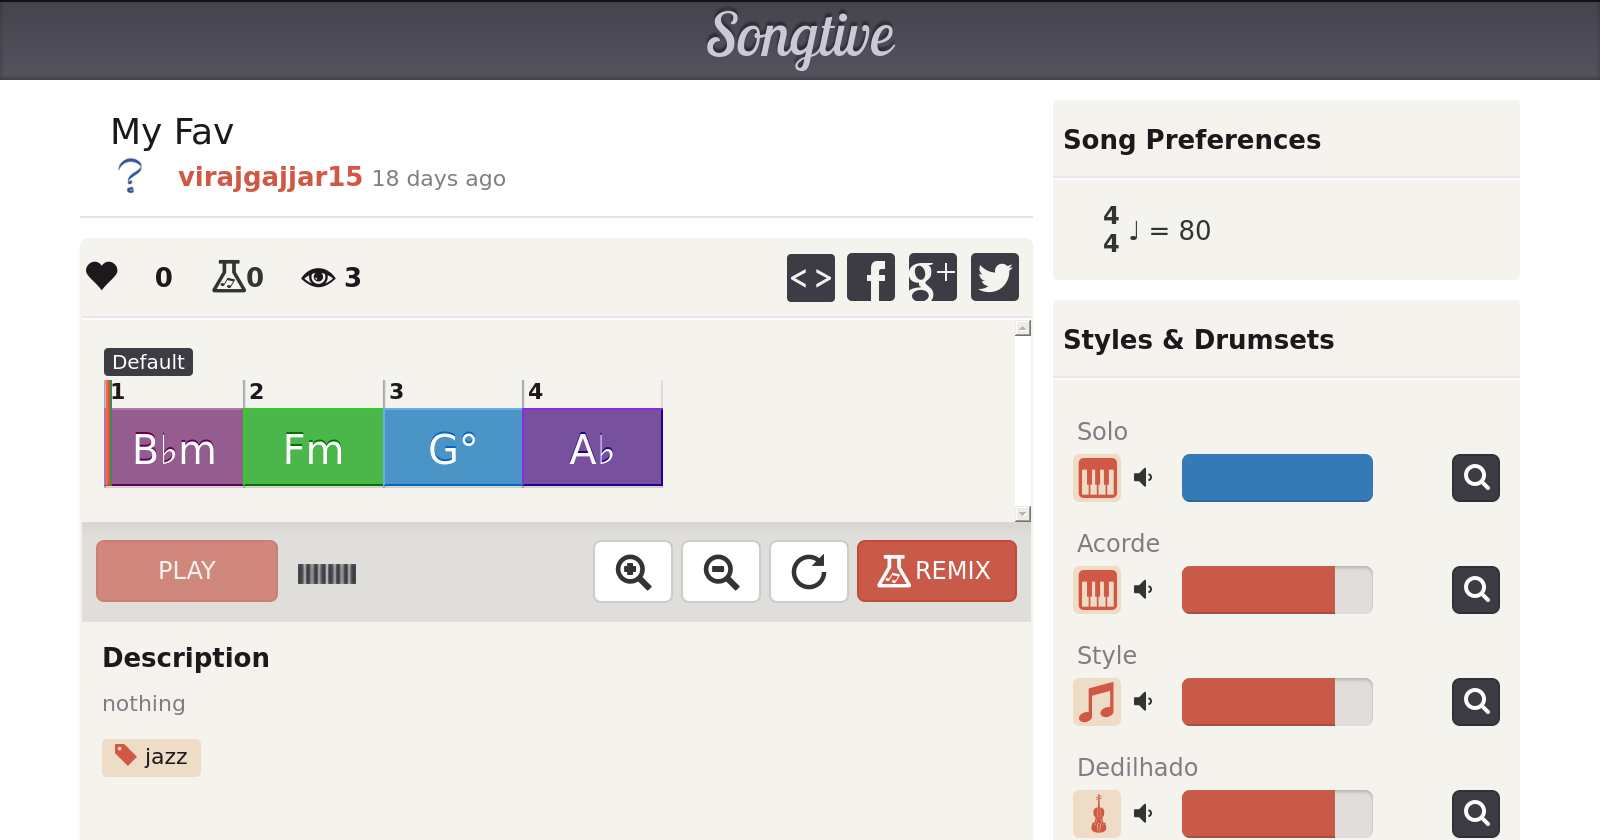
Task: Share song on Google Plus
Action: (x=932, y=277)
